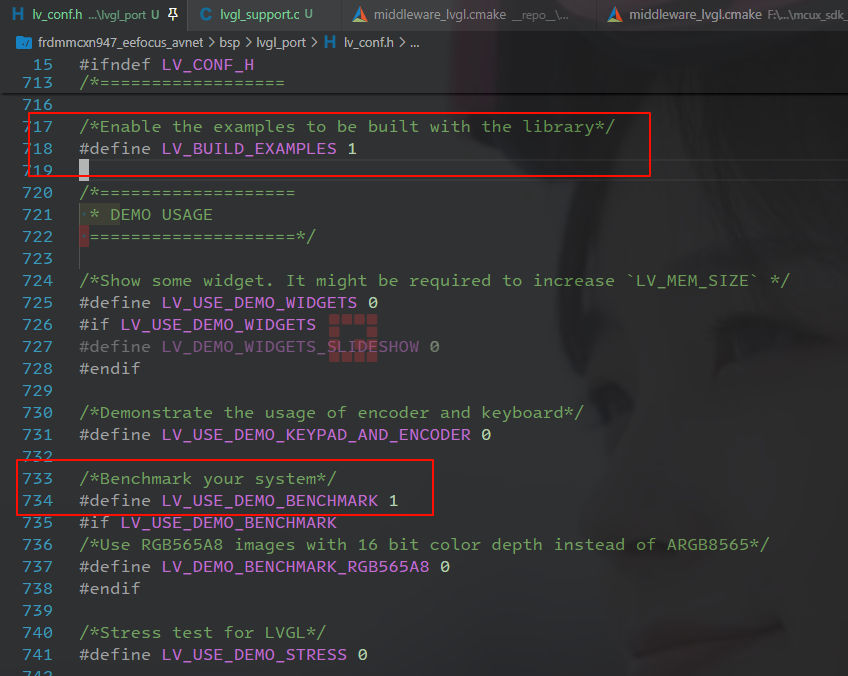This screenshot has width=848, height=676.
Task: Click the H icon before lv_conf.h in breadcrumbs
Action: click(329, 42)
